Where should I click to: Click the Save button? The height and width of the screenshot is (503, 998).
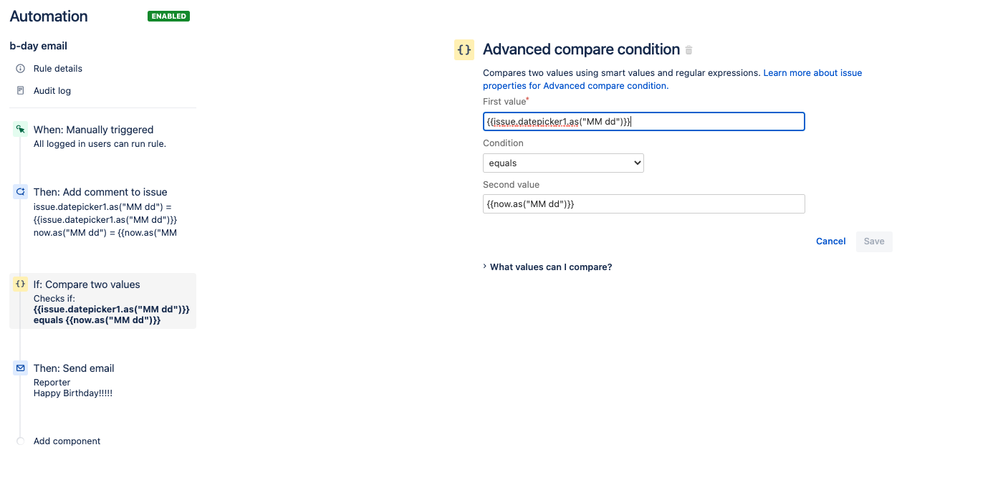(874, 241)
